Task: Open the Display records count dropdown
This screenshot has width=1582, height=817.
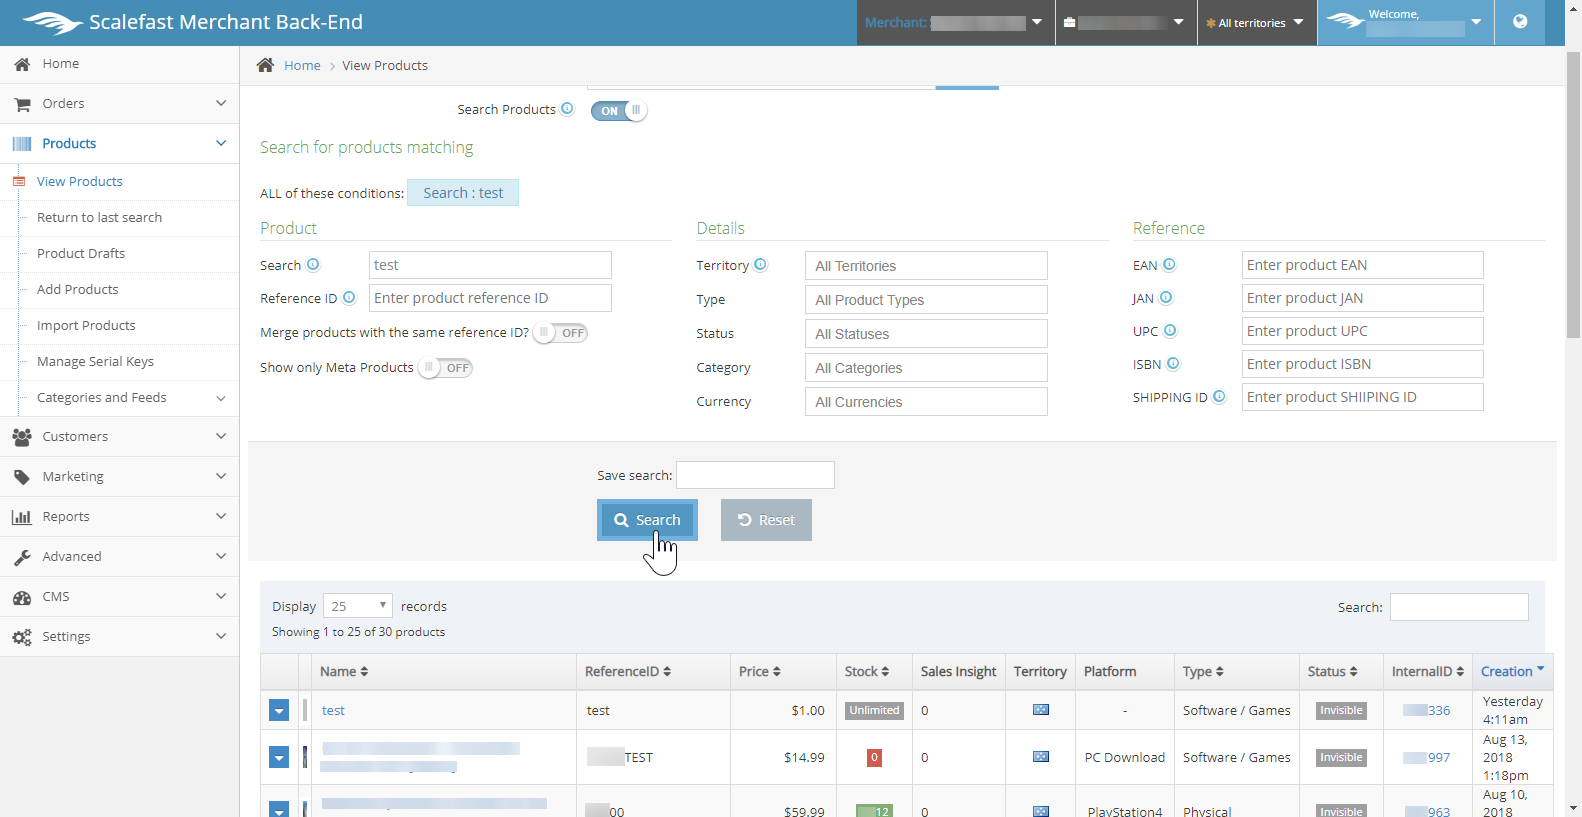Action: 358,606
